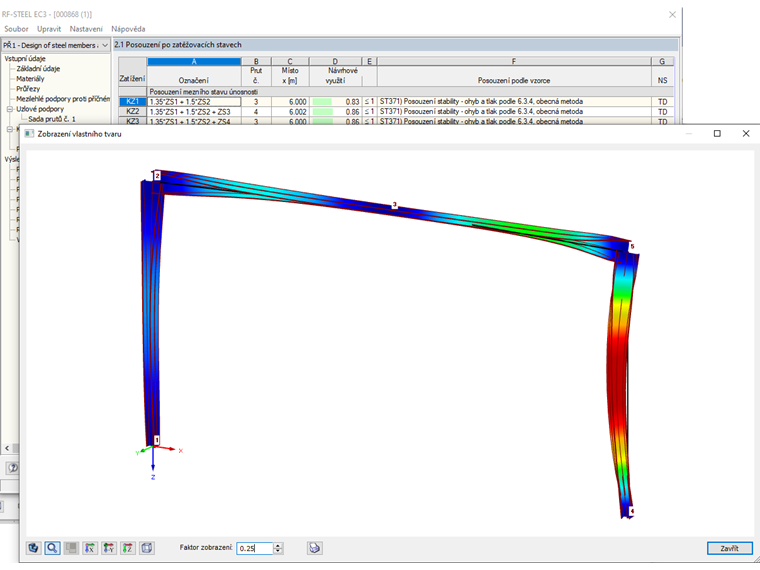
Task: Click cell 1.35*ZS1 + 1.5*ZS2
Action: coord(194,102)
